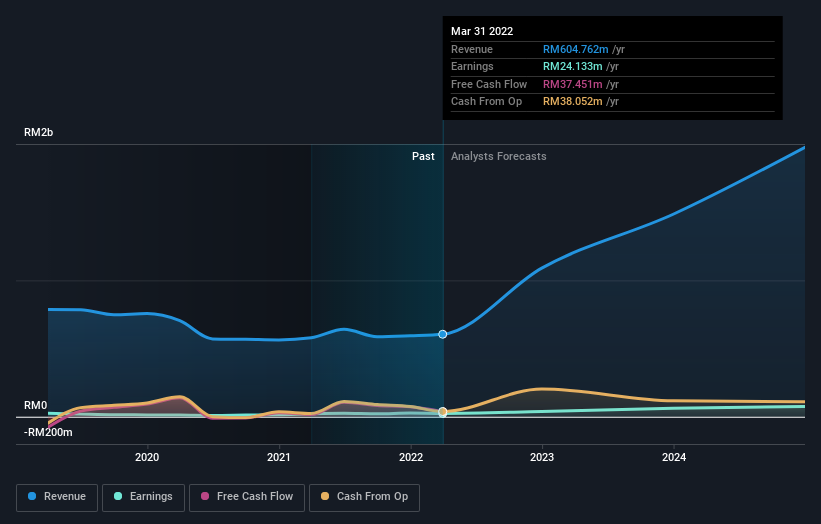Click the Past label on chart
821x524 pixels.
[423, 156]
